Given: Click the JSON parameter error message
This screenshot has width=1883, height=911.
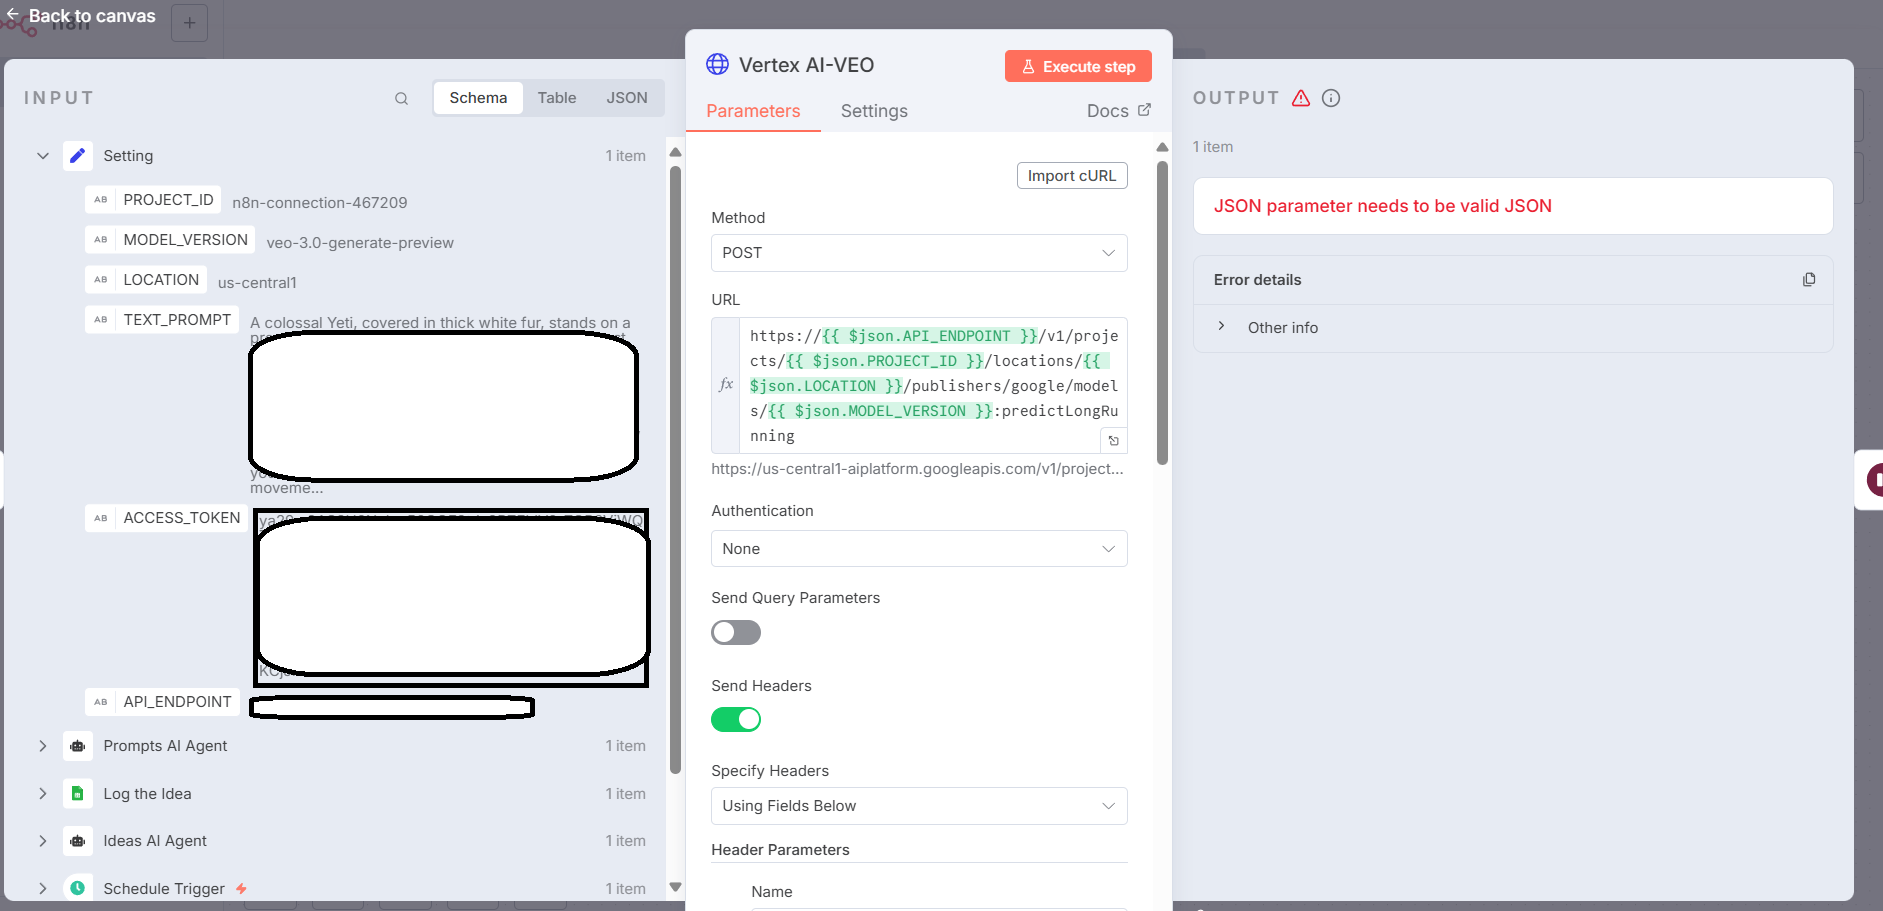Looking at the screenshot, I should pyautogui.click(x=1382, y=206).
